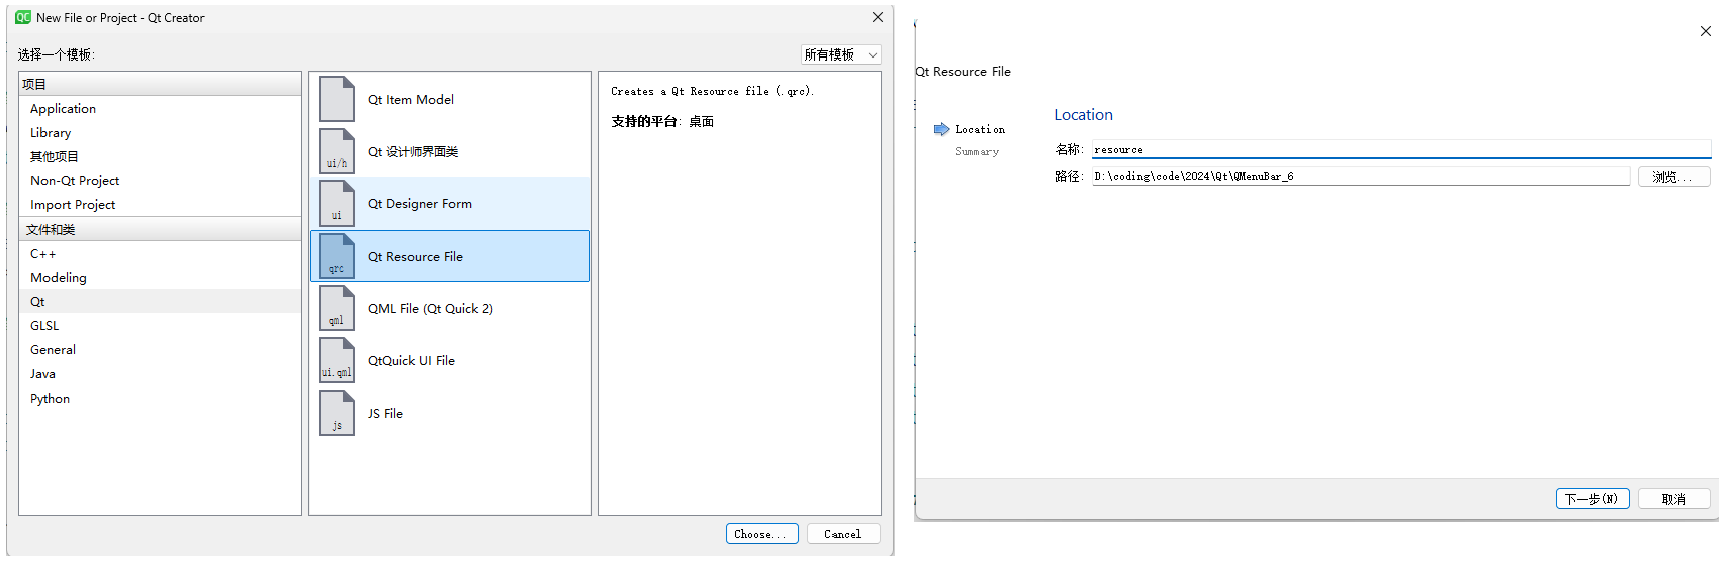Select the Qt category in list

point(160,301)
